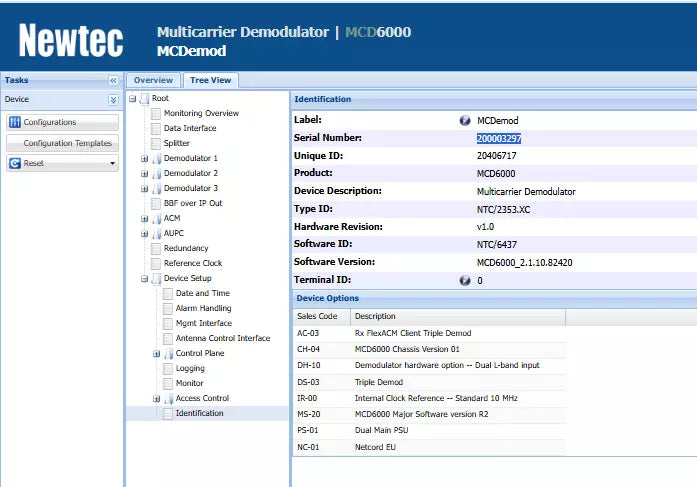697x487 pixels.
Task: Click the highlighted serial number 200003297
Action: [499, 139]
